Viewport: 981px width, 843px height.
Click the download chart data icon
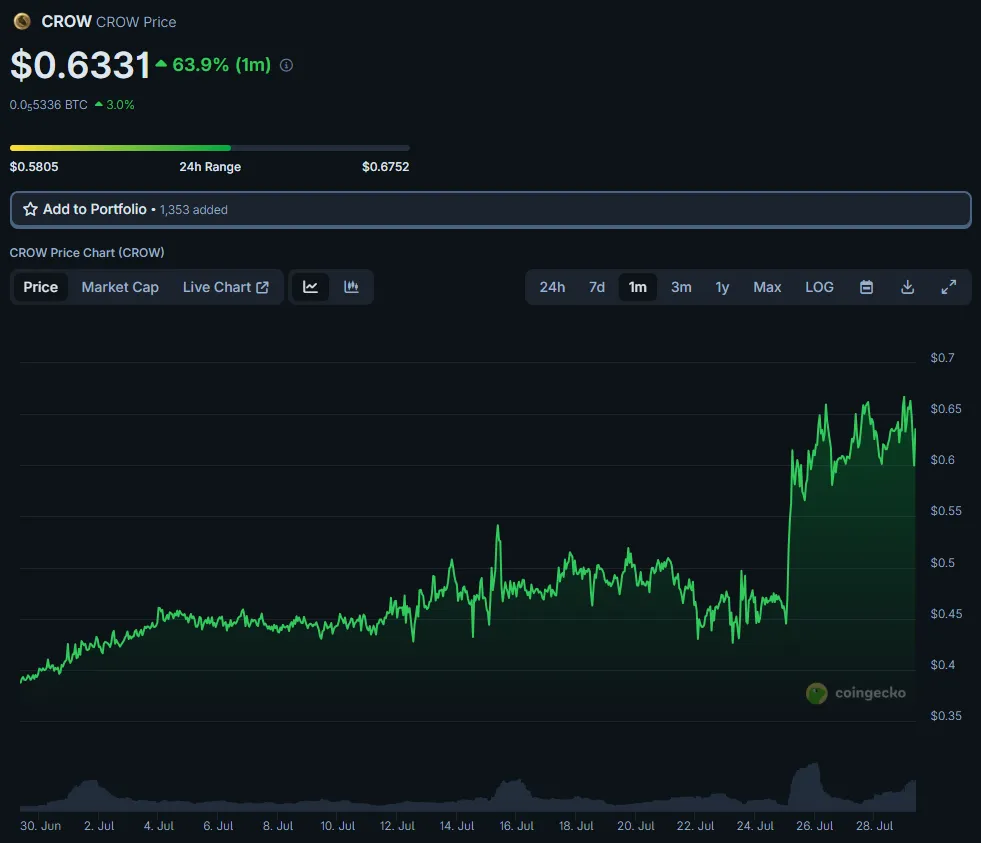pos(907,287)
